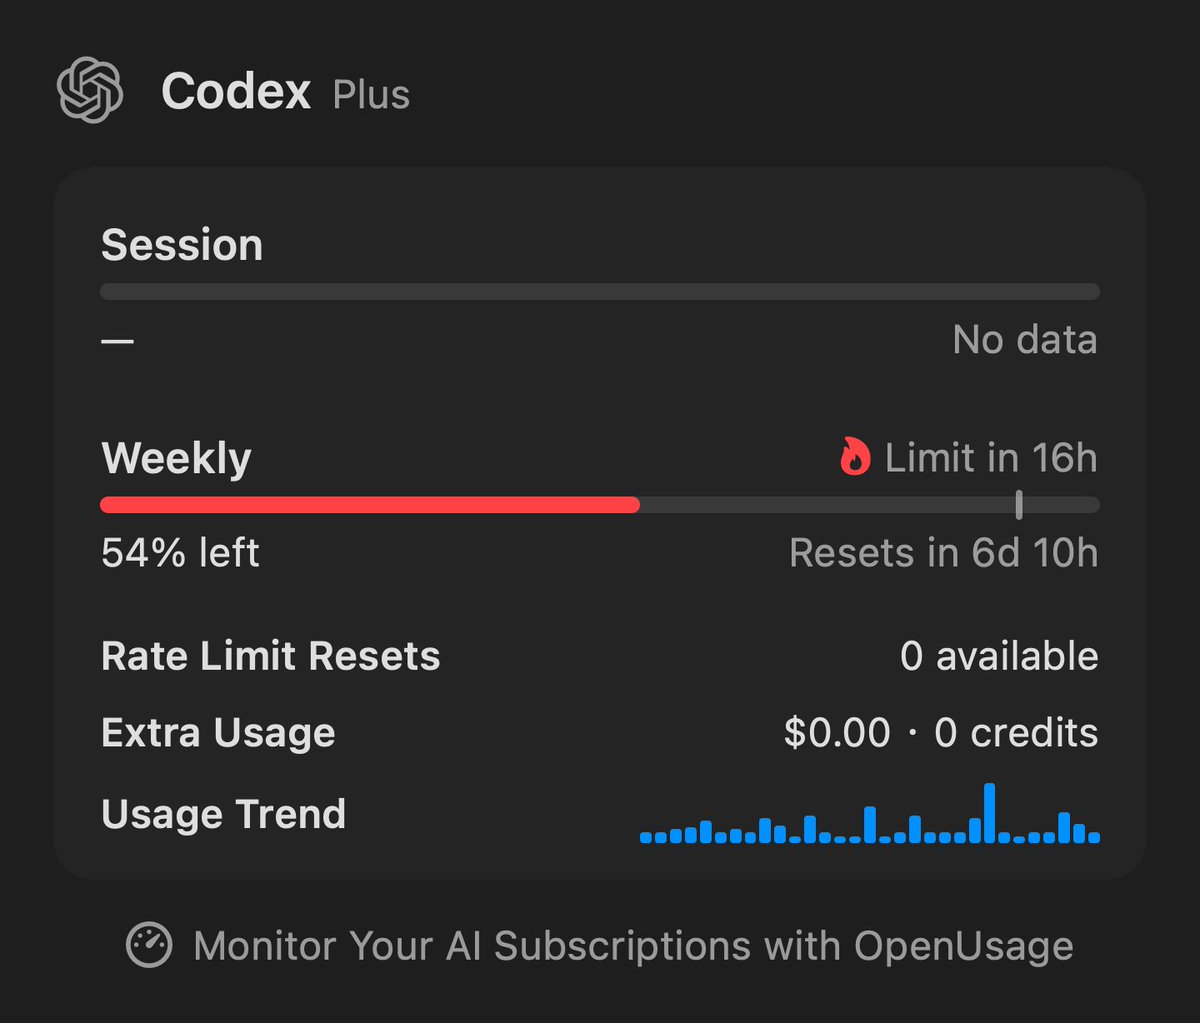Click the 54% left text
1200x1023 pixels.
tap(181, 553)
